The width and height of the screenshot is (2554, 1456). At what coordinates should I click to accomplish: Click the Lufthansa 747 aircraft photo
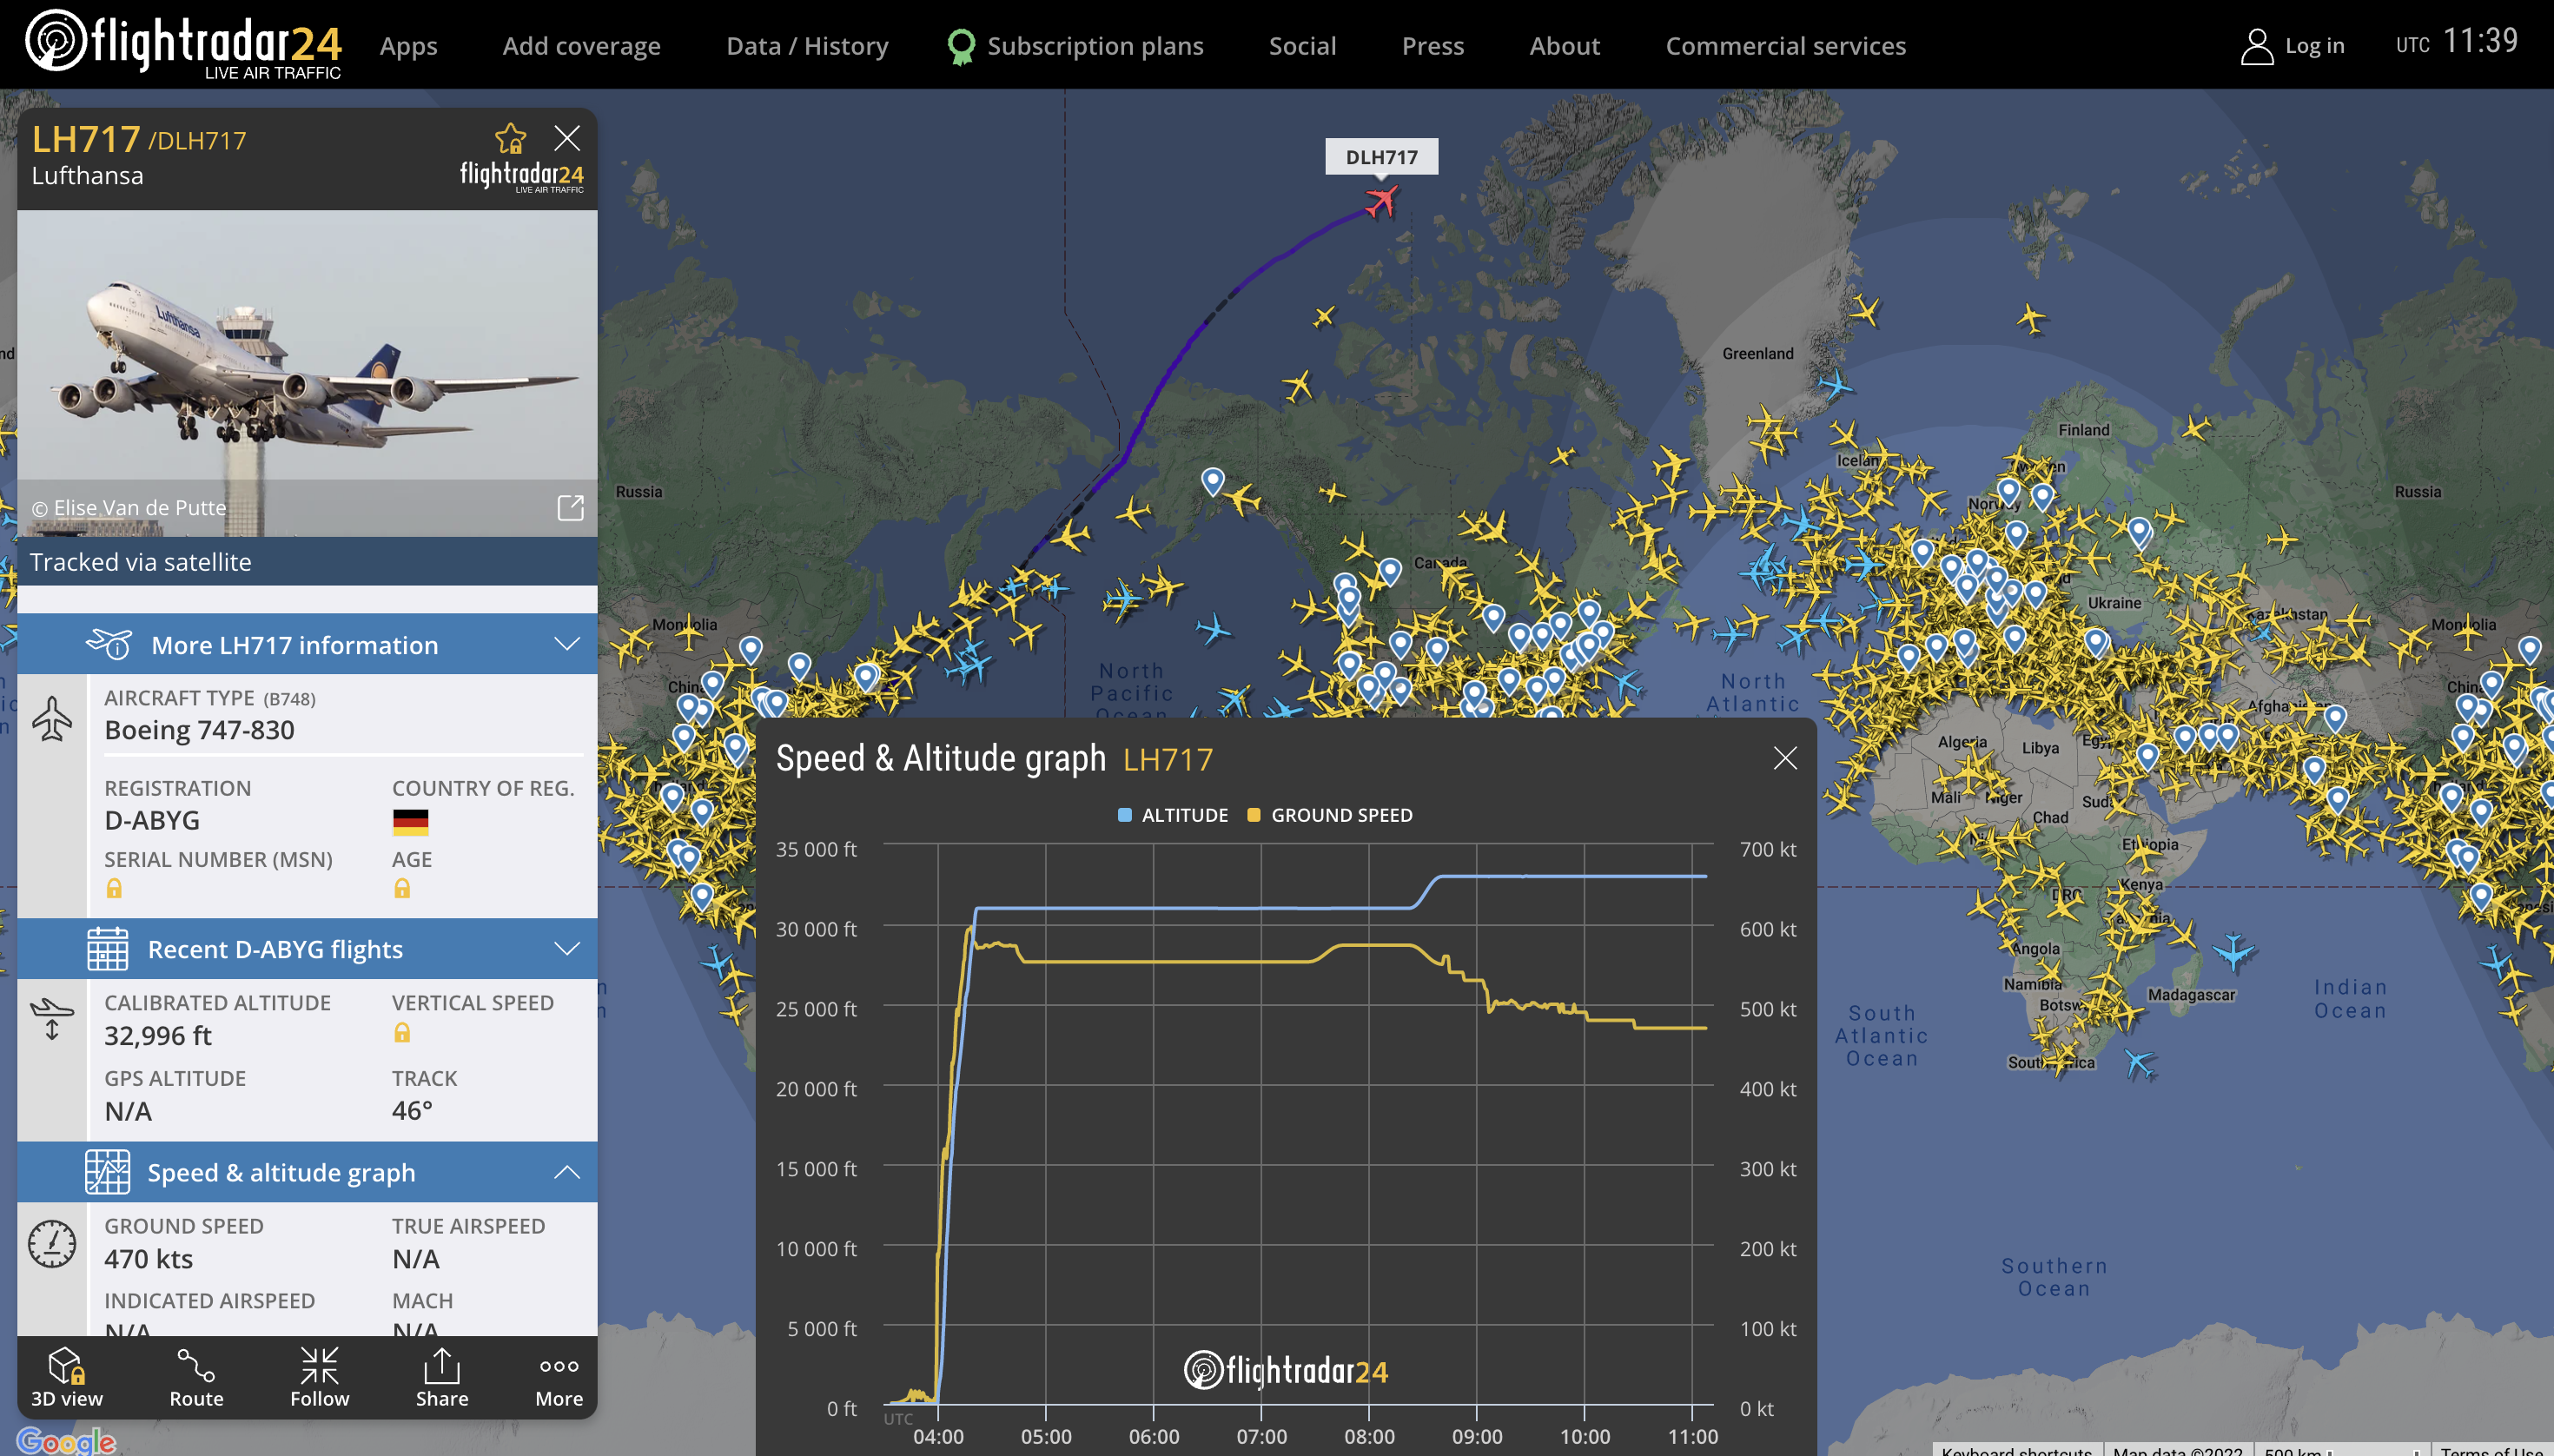(307, 373)
